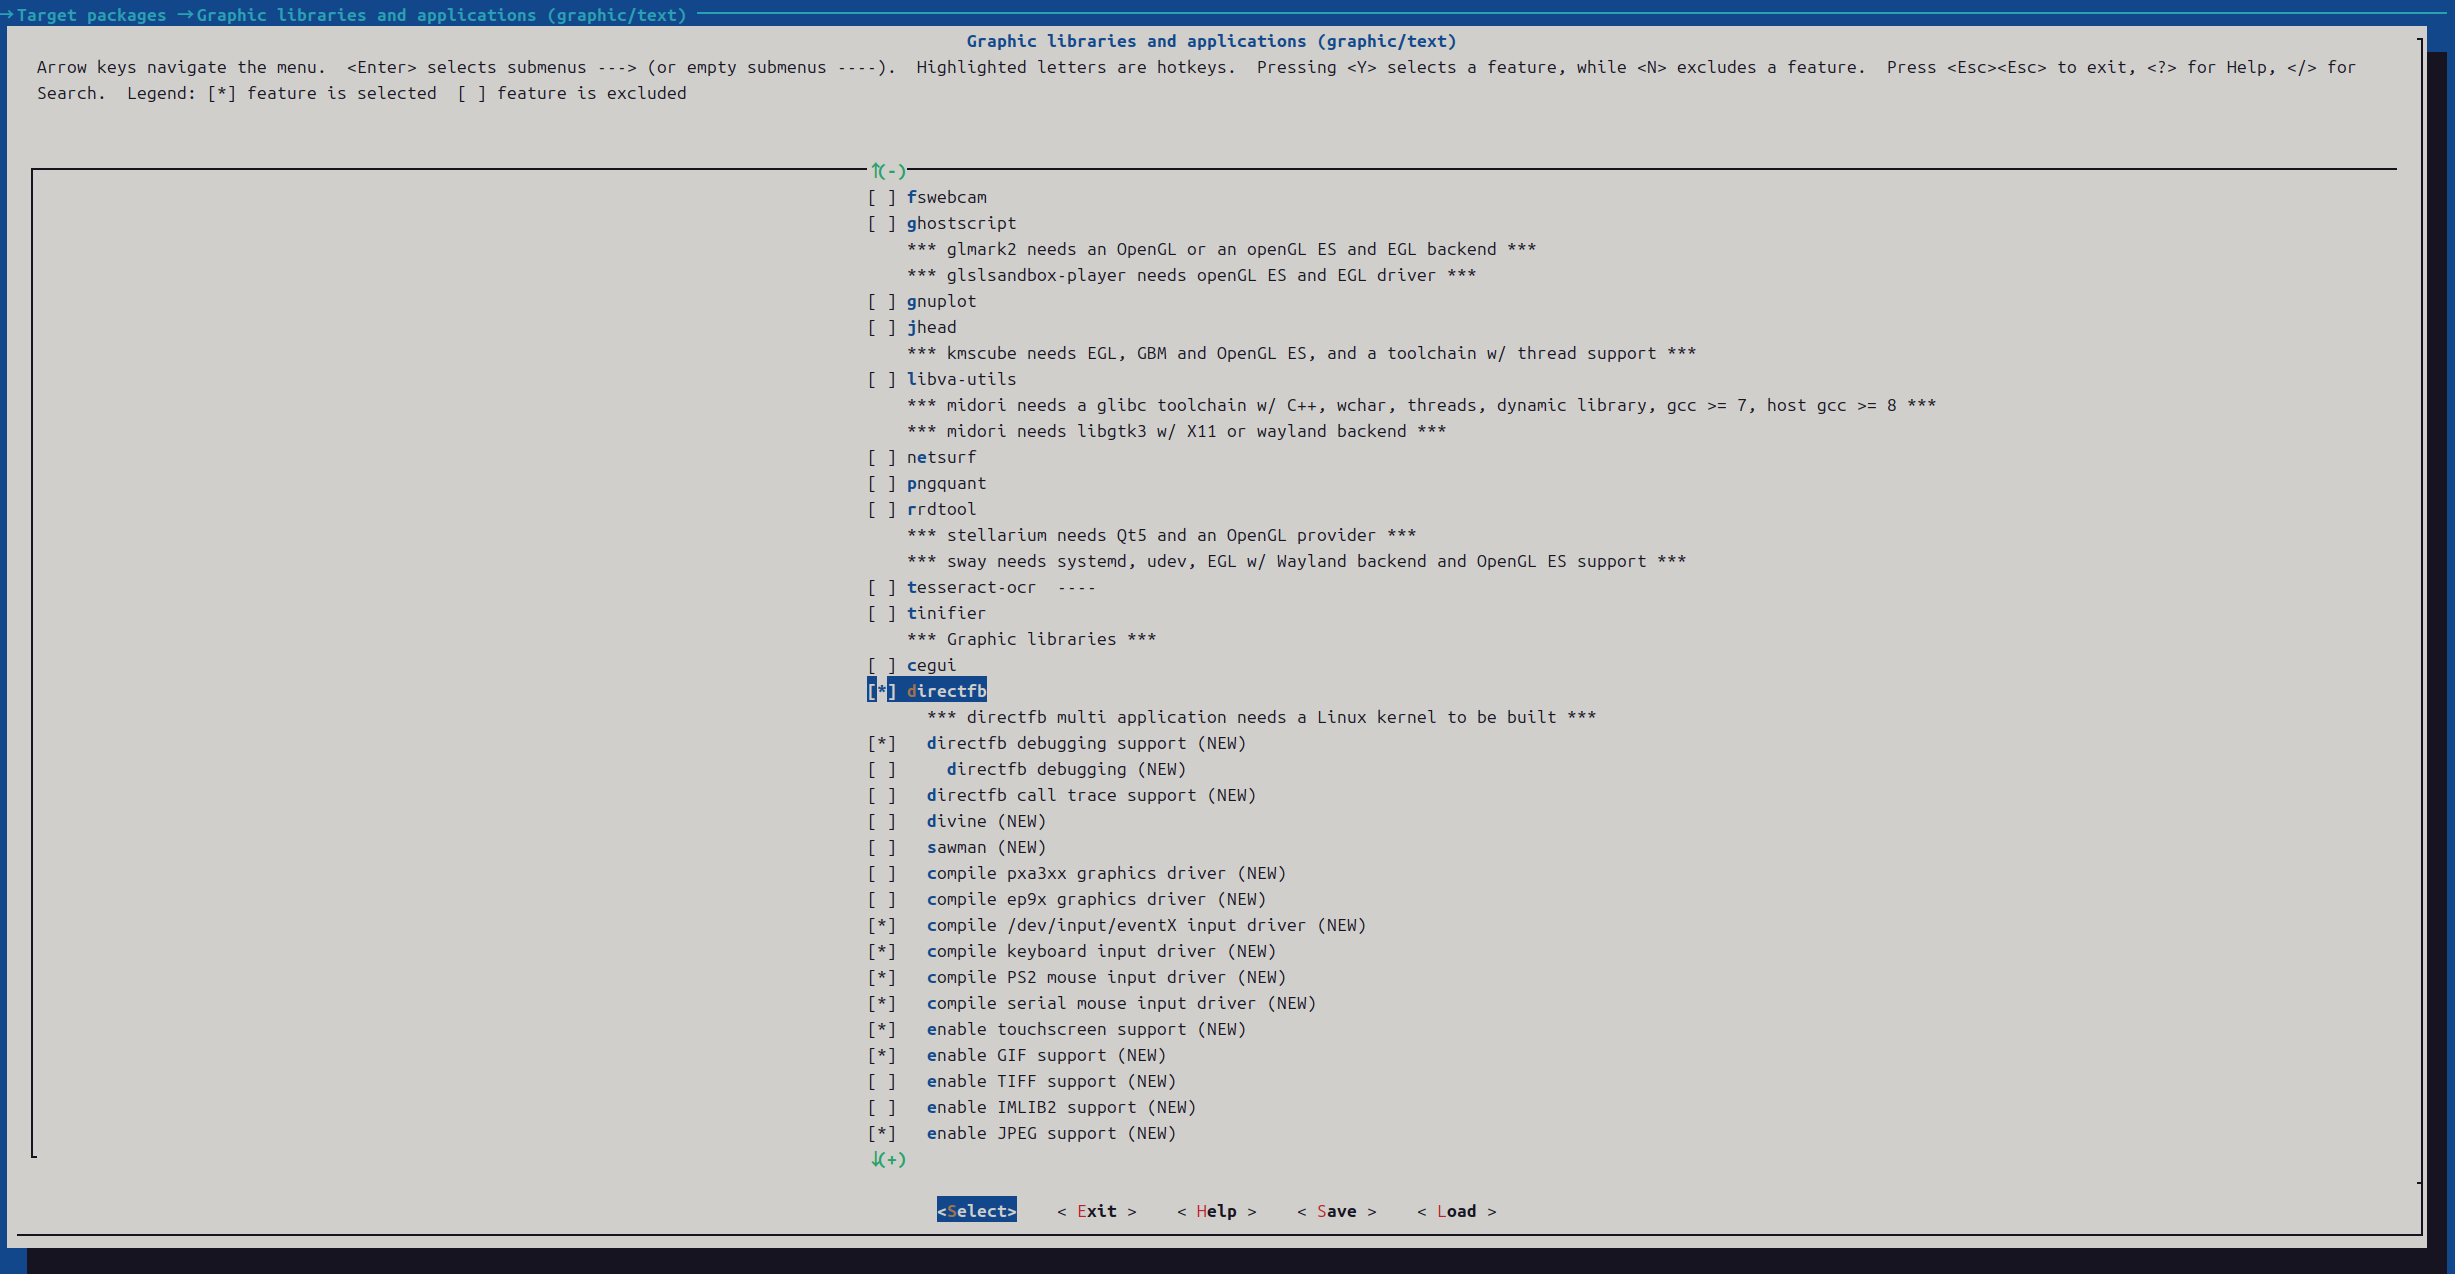Toggle the enable TIFF support option

pos(881,1081)
